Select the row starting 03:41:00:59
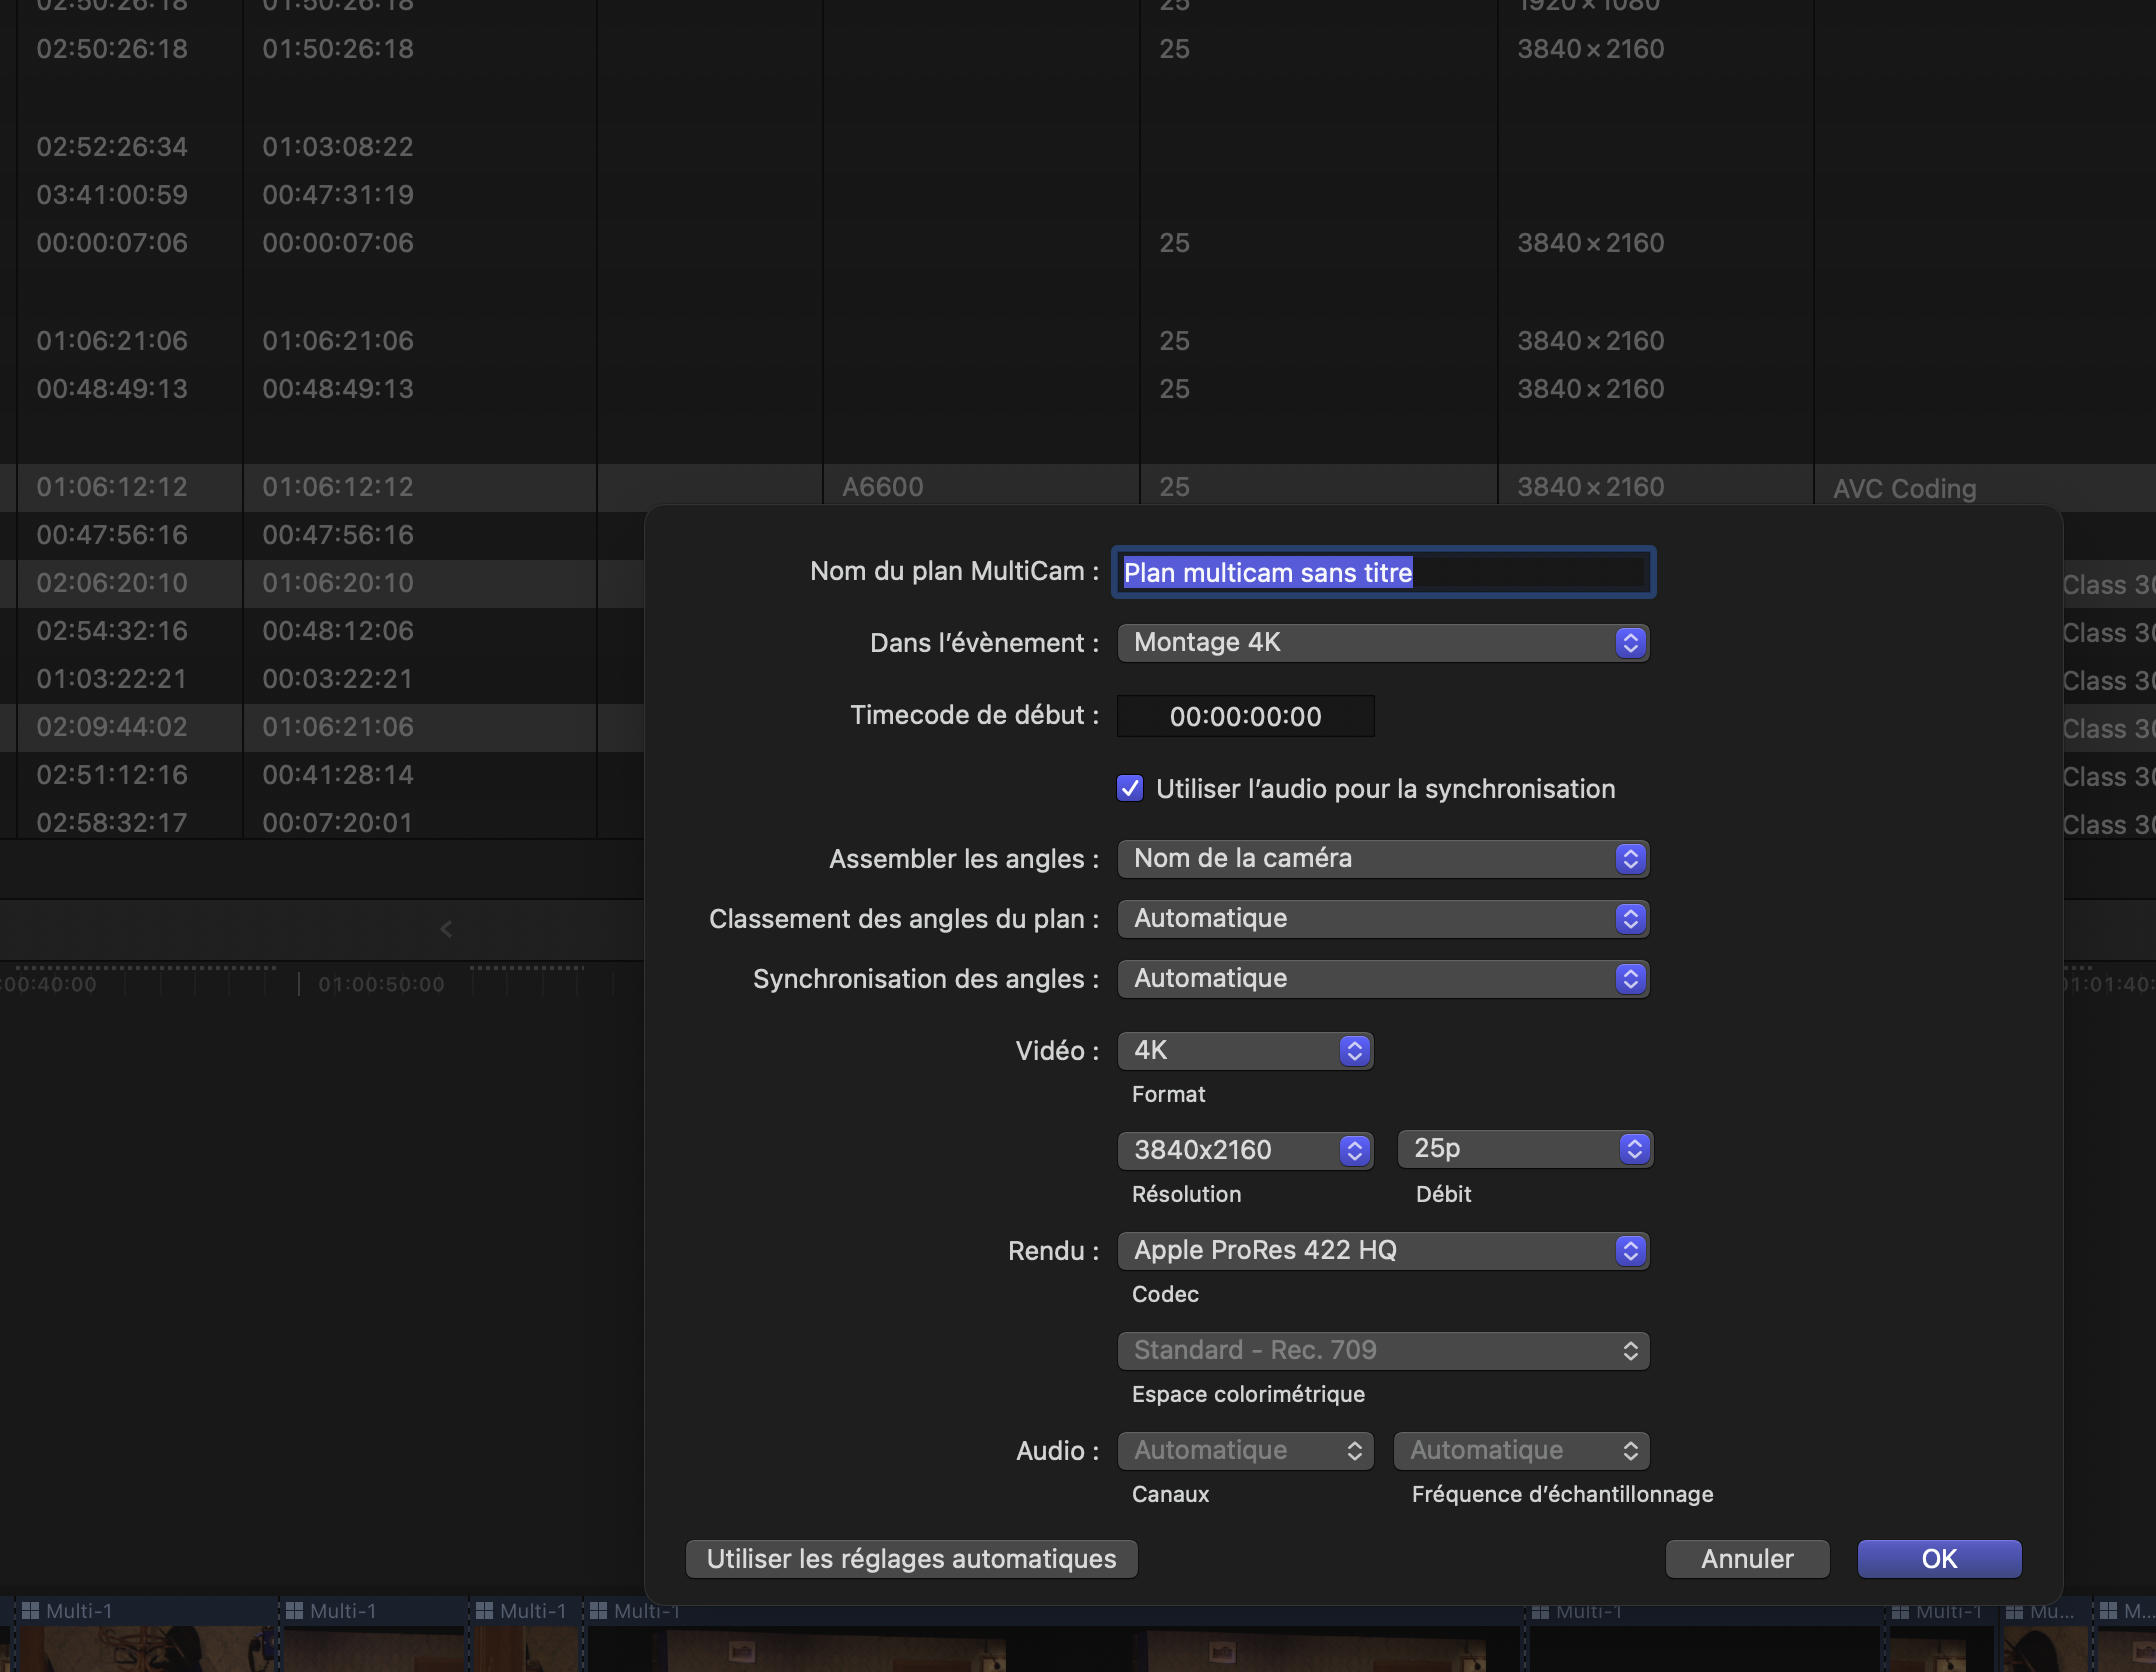This screenshot has height=1672, width=2156. (x=1078, y=195)
